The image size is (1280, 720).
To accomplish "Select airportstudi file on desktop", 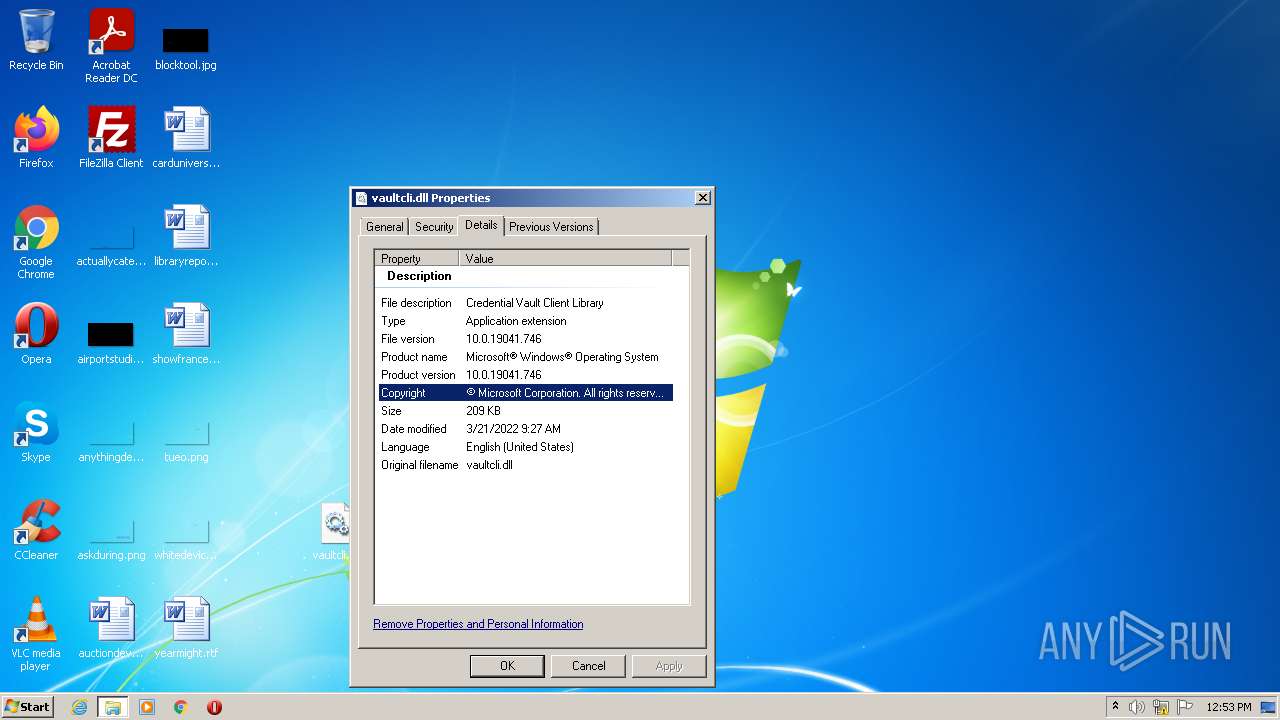I will click(x=111, y=341).
